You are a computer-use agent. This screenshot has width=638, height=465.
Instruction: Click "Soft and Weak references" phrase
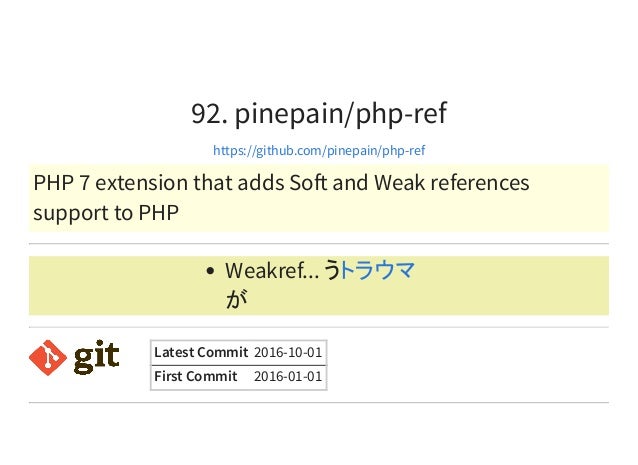409,183
